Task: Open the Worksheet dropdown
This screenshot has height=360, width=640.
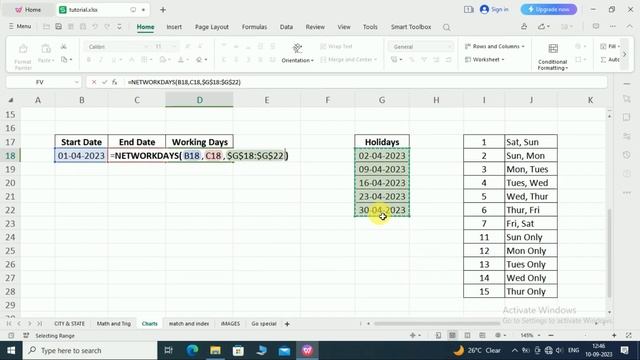Action: click(484, 60)
